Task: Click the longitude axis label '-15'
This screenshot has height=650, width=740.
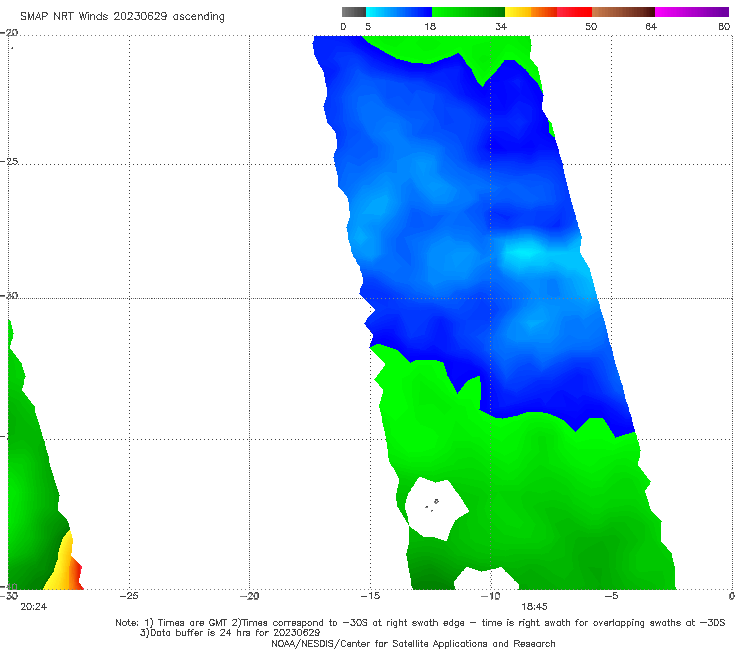Action: point(370,596)
